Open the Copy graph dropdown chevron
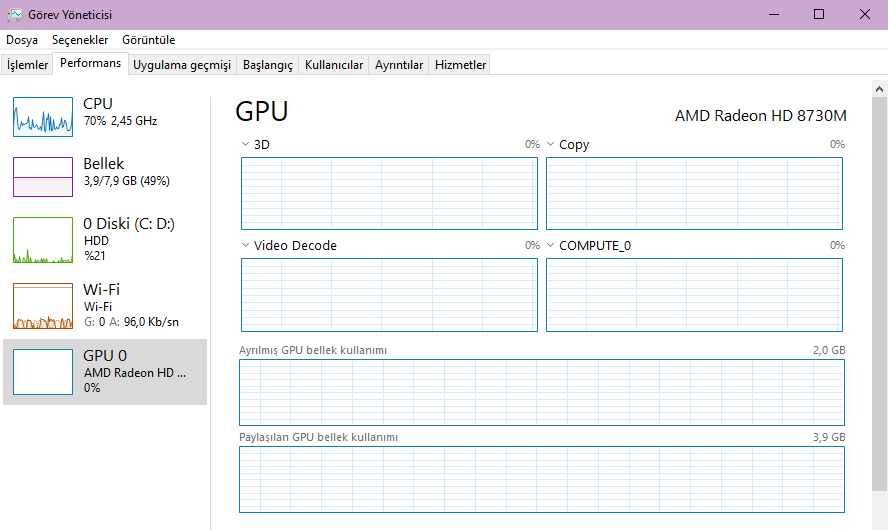 pos(551,145)
